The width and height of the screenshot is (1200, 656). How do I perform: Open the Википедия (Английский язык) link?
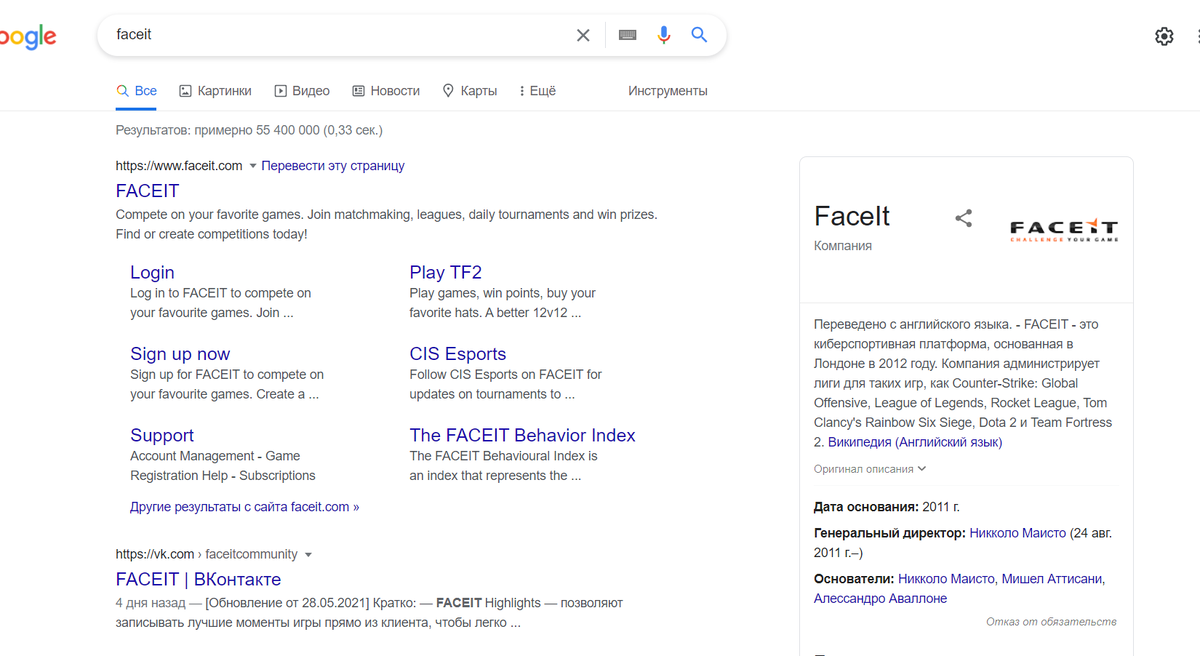pyautogui.click(x=915, y=442)
